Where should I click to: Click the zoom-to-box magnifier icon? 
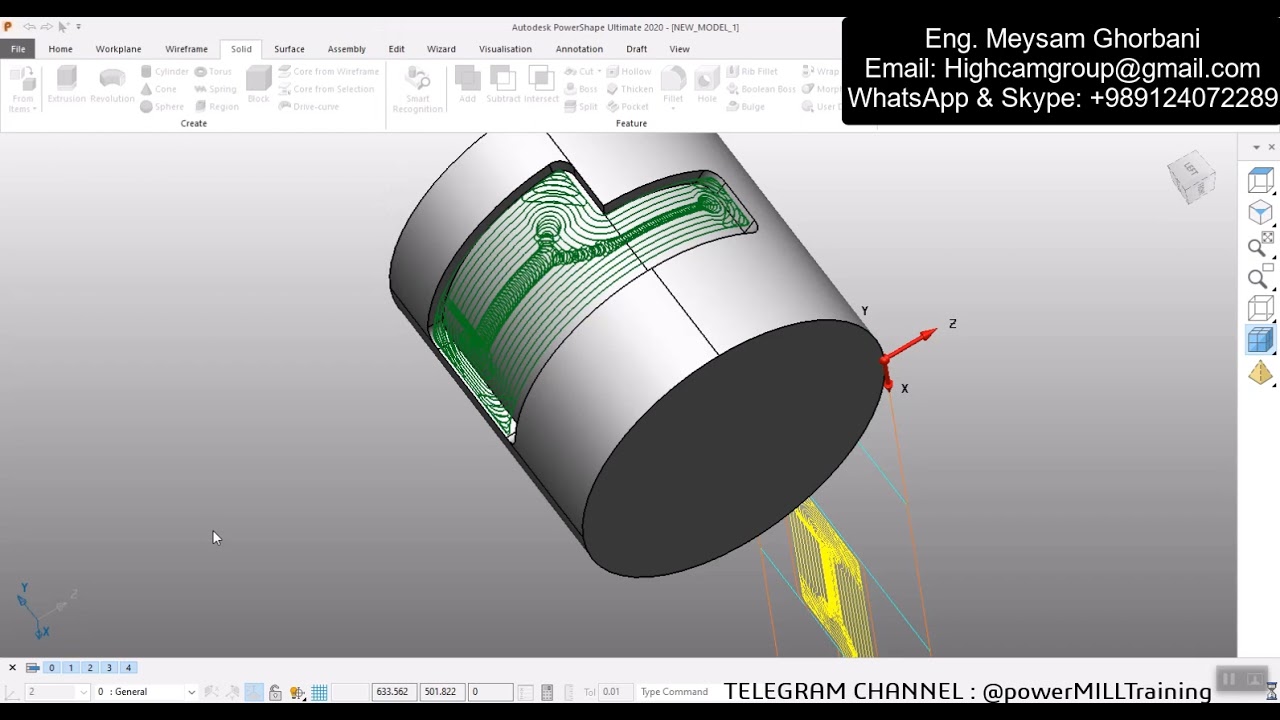click(x=1260, y=277)
